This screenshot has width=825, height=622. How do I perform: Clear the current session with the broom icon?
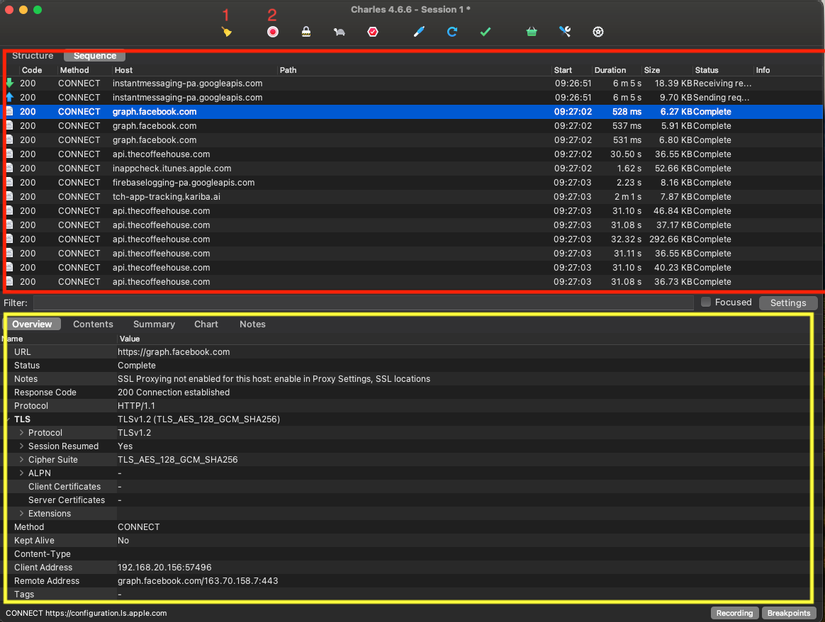226,31
